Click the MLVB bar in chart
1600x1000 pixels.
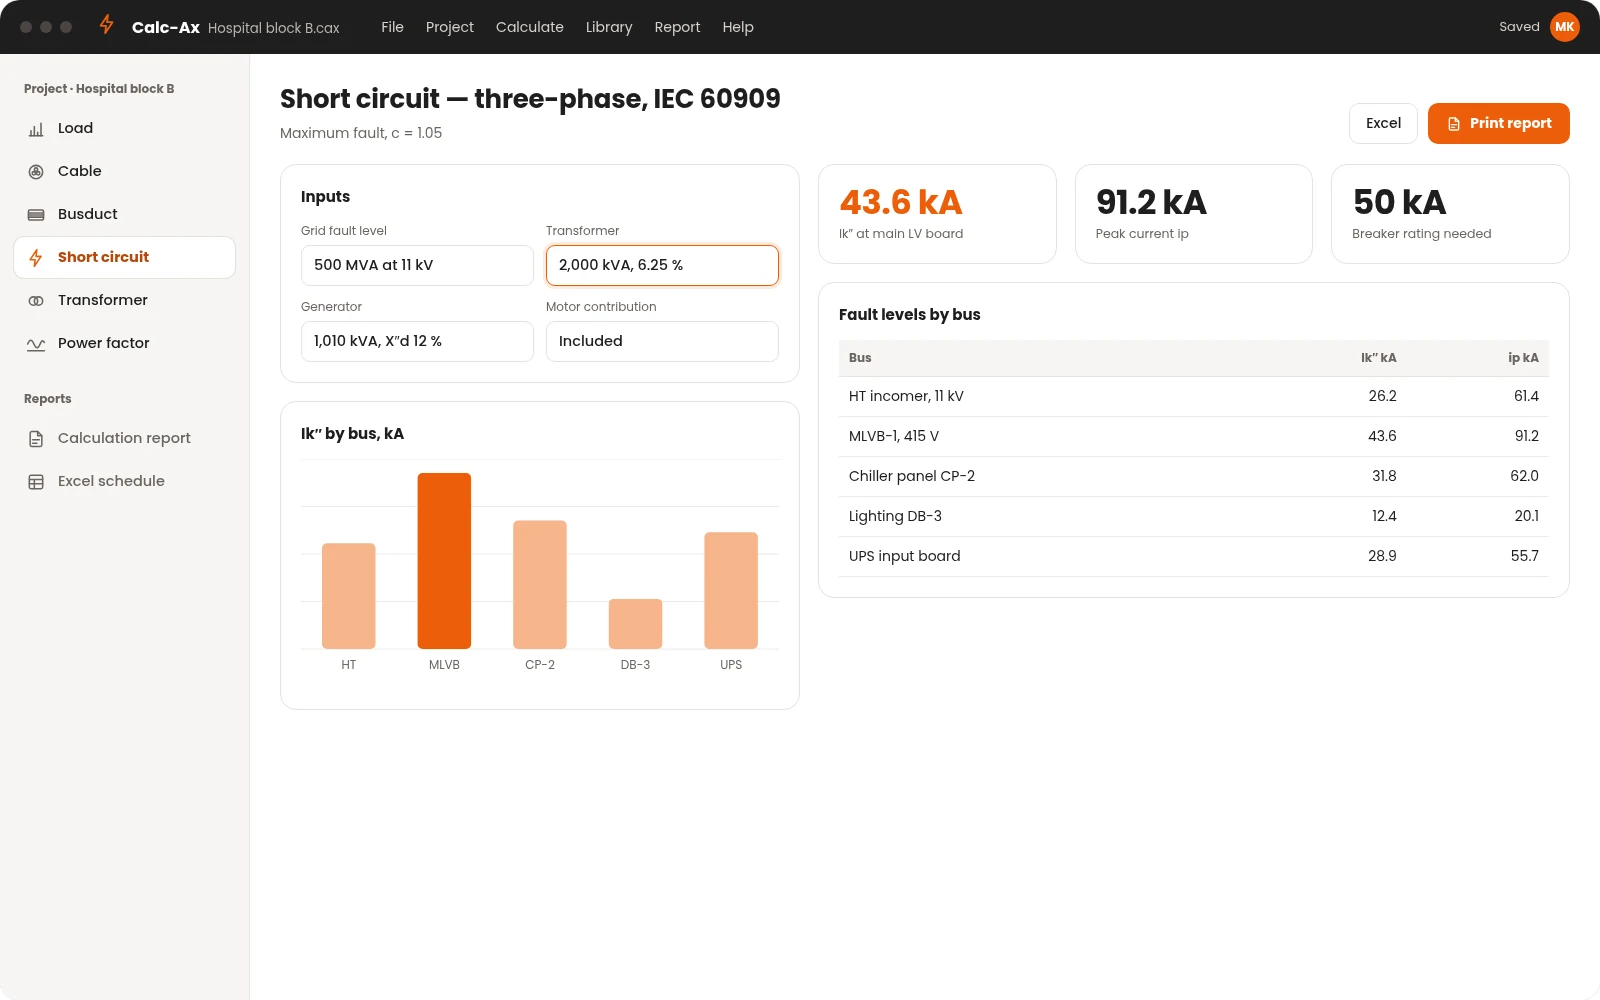(444, 561)
